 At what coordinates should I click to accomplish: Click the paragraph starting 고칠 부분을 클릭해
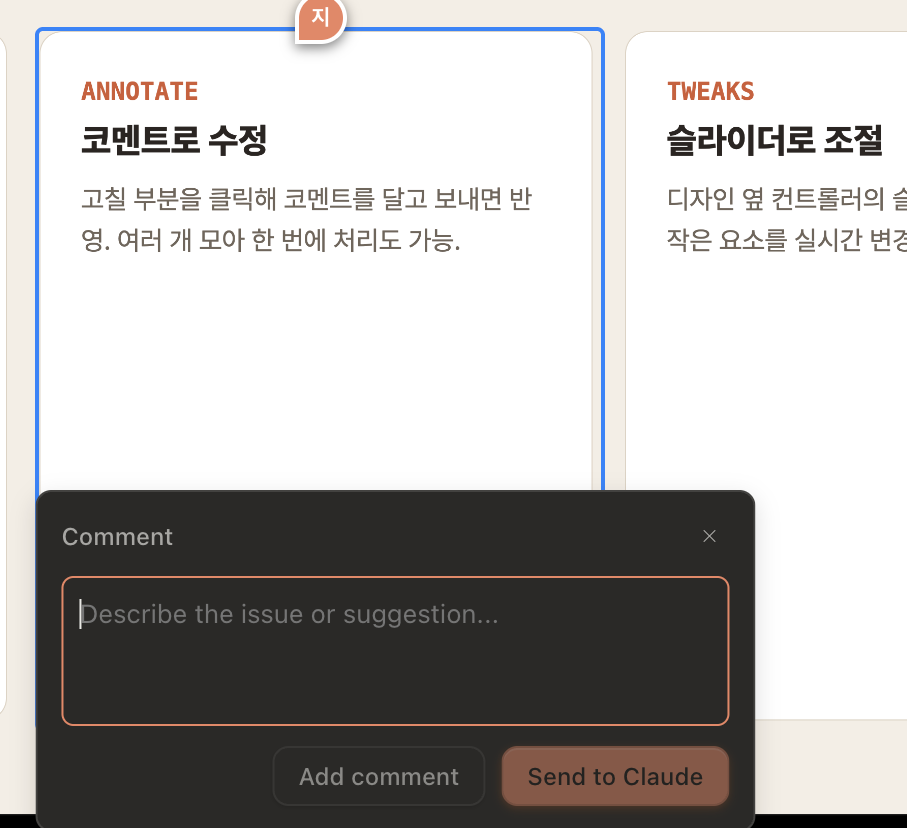[306, 219]
